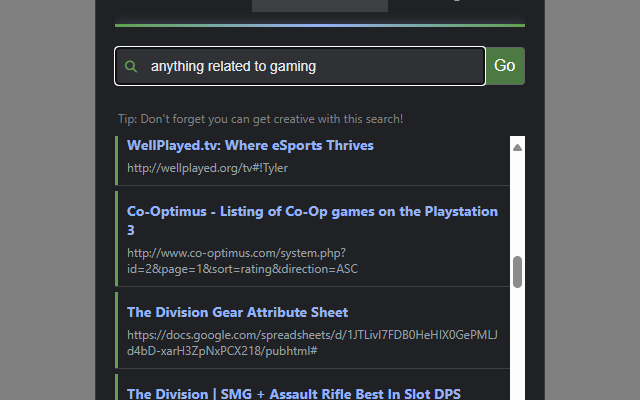Screen dimensions: 640x400
Task: Click the co-optimus.com/system.php URL text
Action: pos(242,261)
